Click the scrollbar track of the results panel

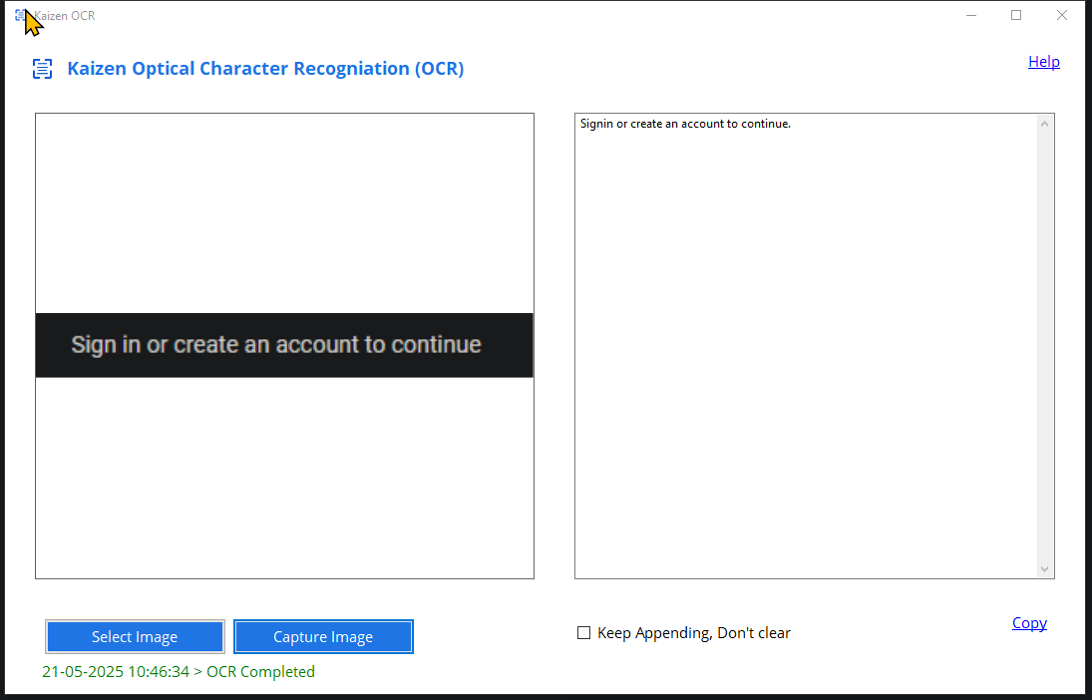pyautogui.click(x=1045, y=350)
